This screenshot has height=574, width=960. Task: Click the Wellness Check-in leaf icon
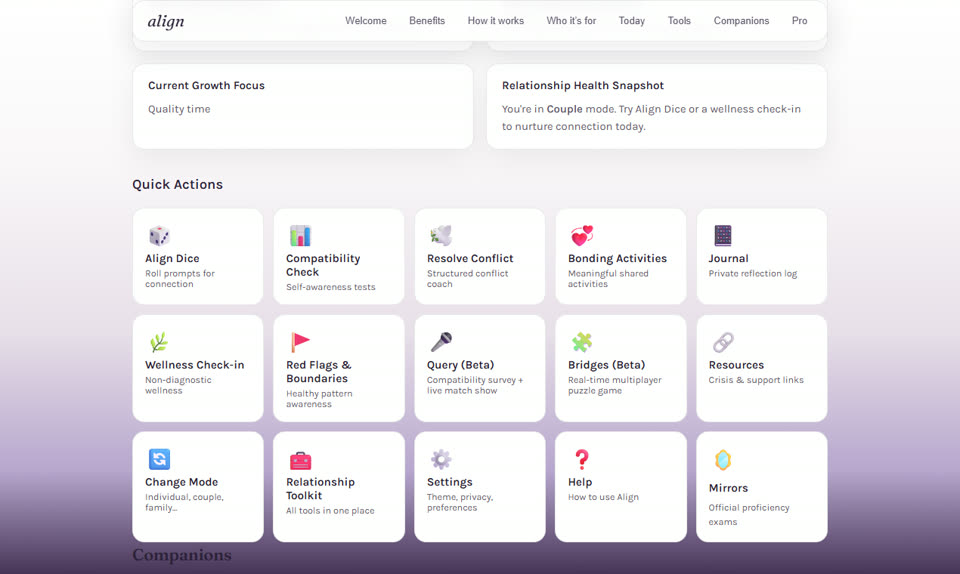[159, 342]
